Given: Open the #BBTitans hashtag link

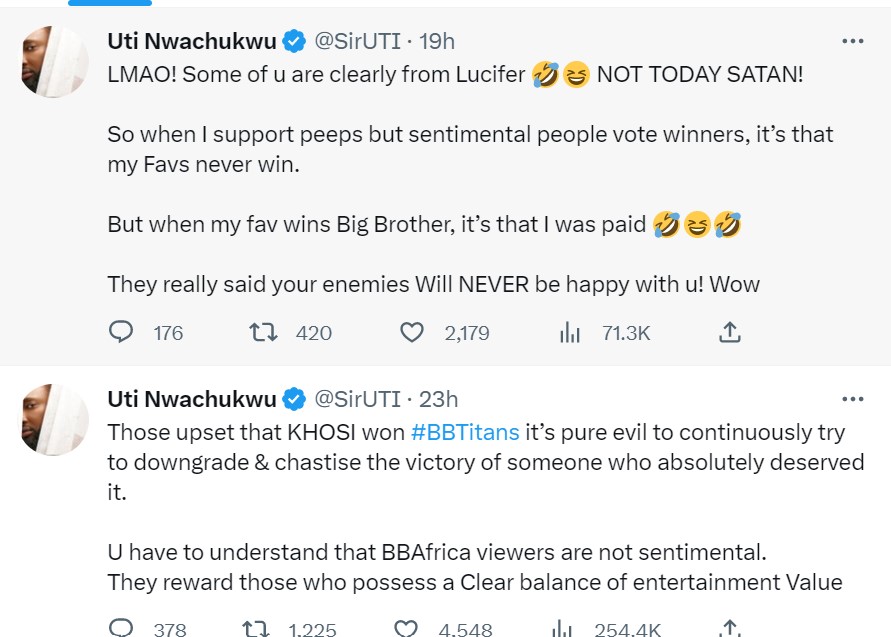Looking at the screenshot, I should pos(465,432).
